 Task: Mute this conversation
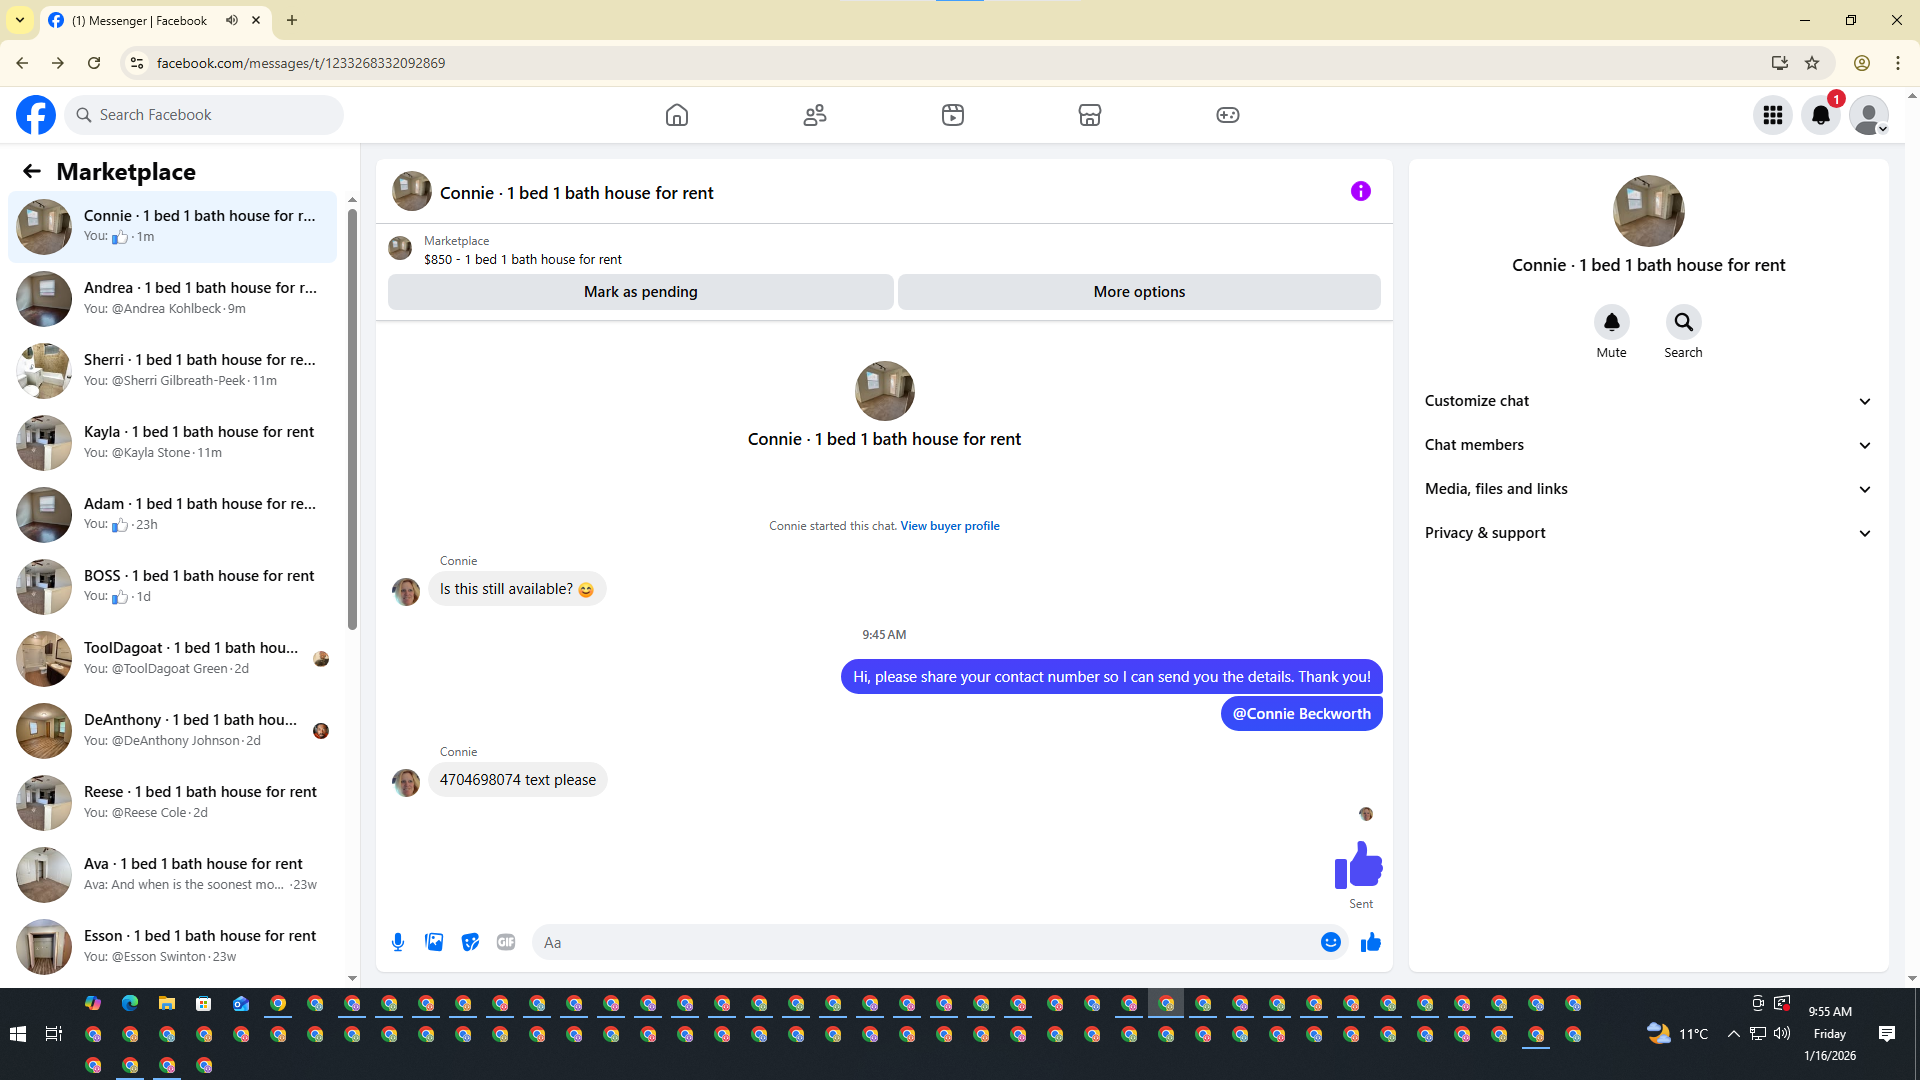click(1611, 323)
